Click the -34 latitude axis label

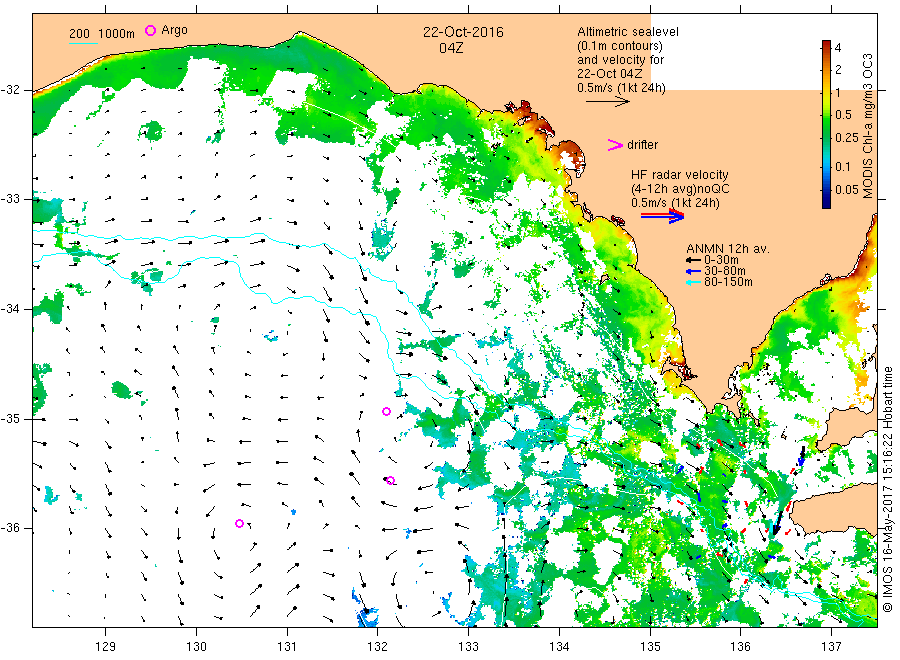[x=11, y=309]
